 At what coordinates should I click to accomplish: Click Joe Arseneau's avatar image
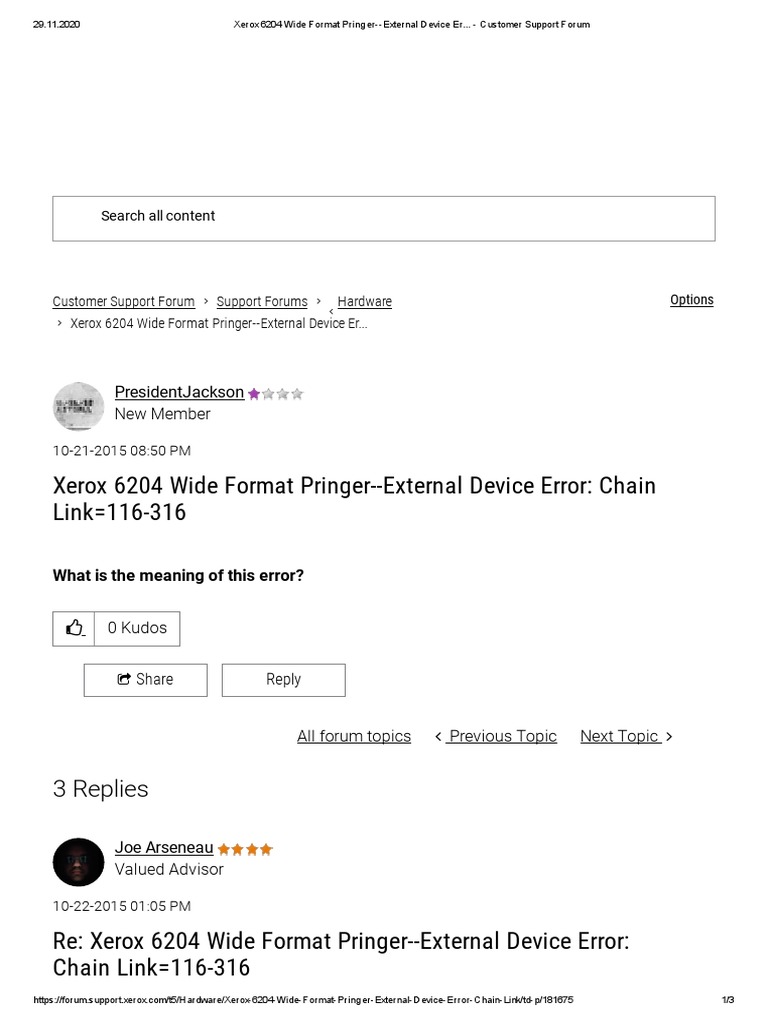[78, 862]
